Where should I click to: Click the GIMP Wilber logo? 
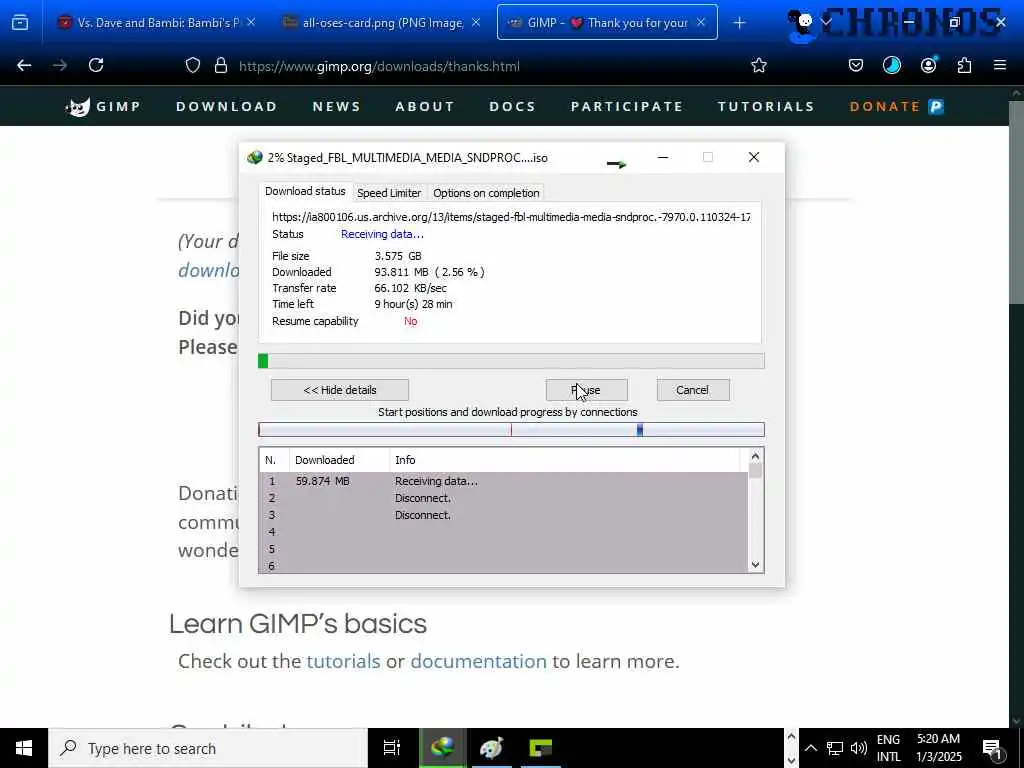click(x=78, y=106)
